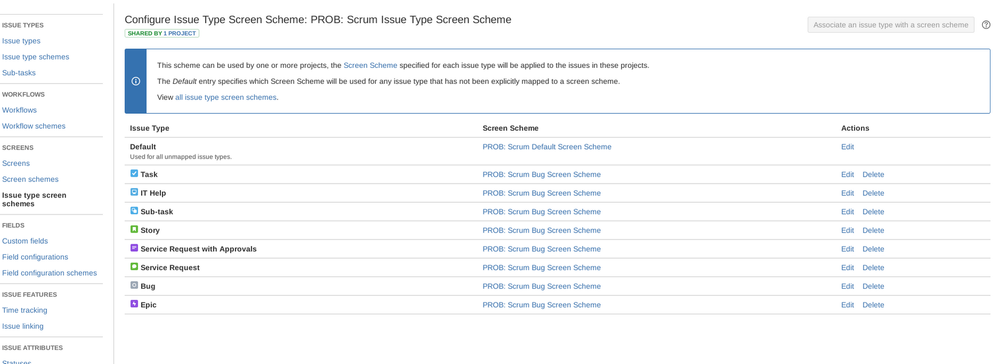This screenshot has height=364, width=999.
Task: Click the Service Request issue type icon
Action: click(134, 266)
